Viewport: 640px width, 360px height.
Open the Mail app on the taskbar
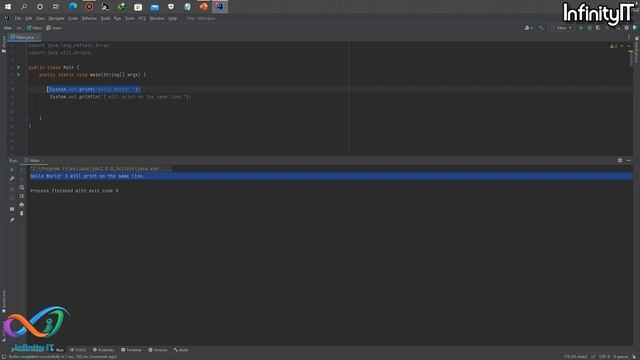(154, 7)
